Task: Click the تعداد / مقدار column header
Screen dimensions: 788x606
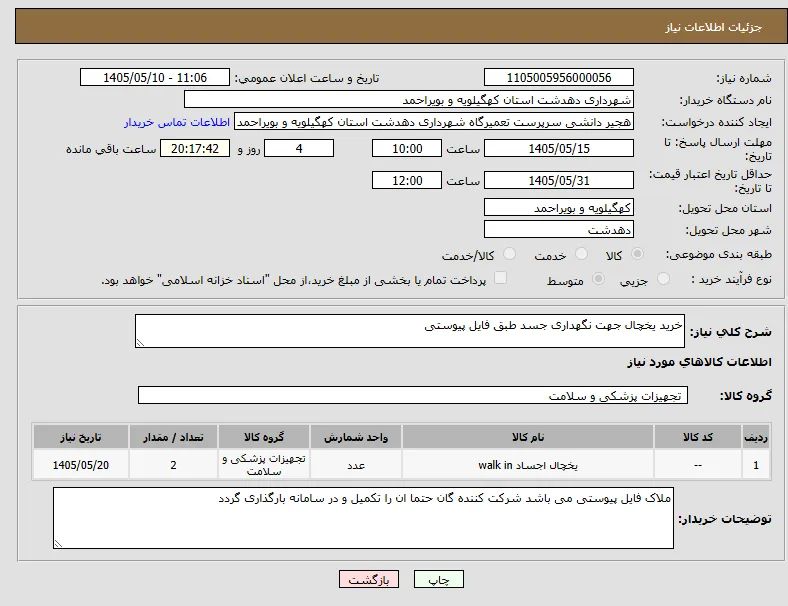Action: [173, 437]
